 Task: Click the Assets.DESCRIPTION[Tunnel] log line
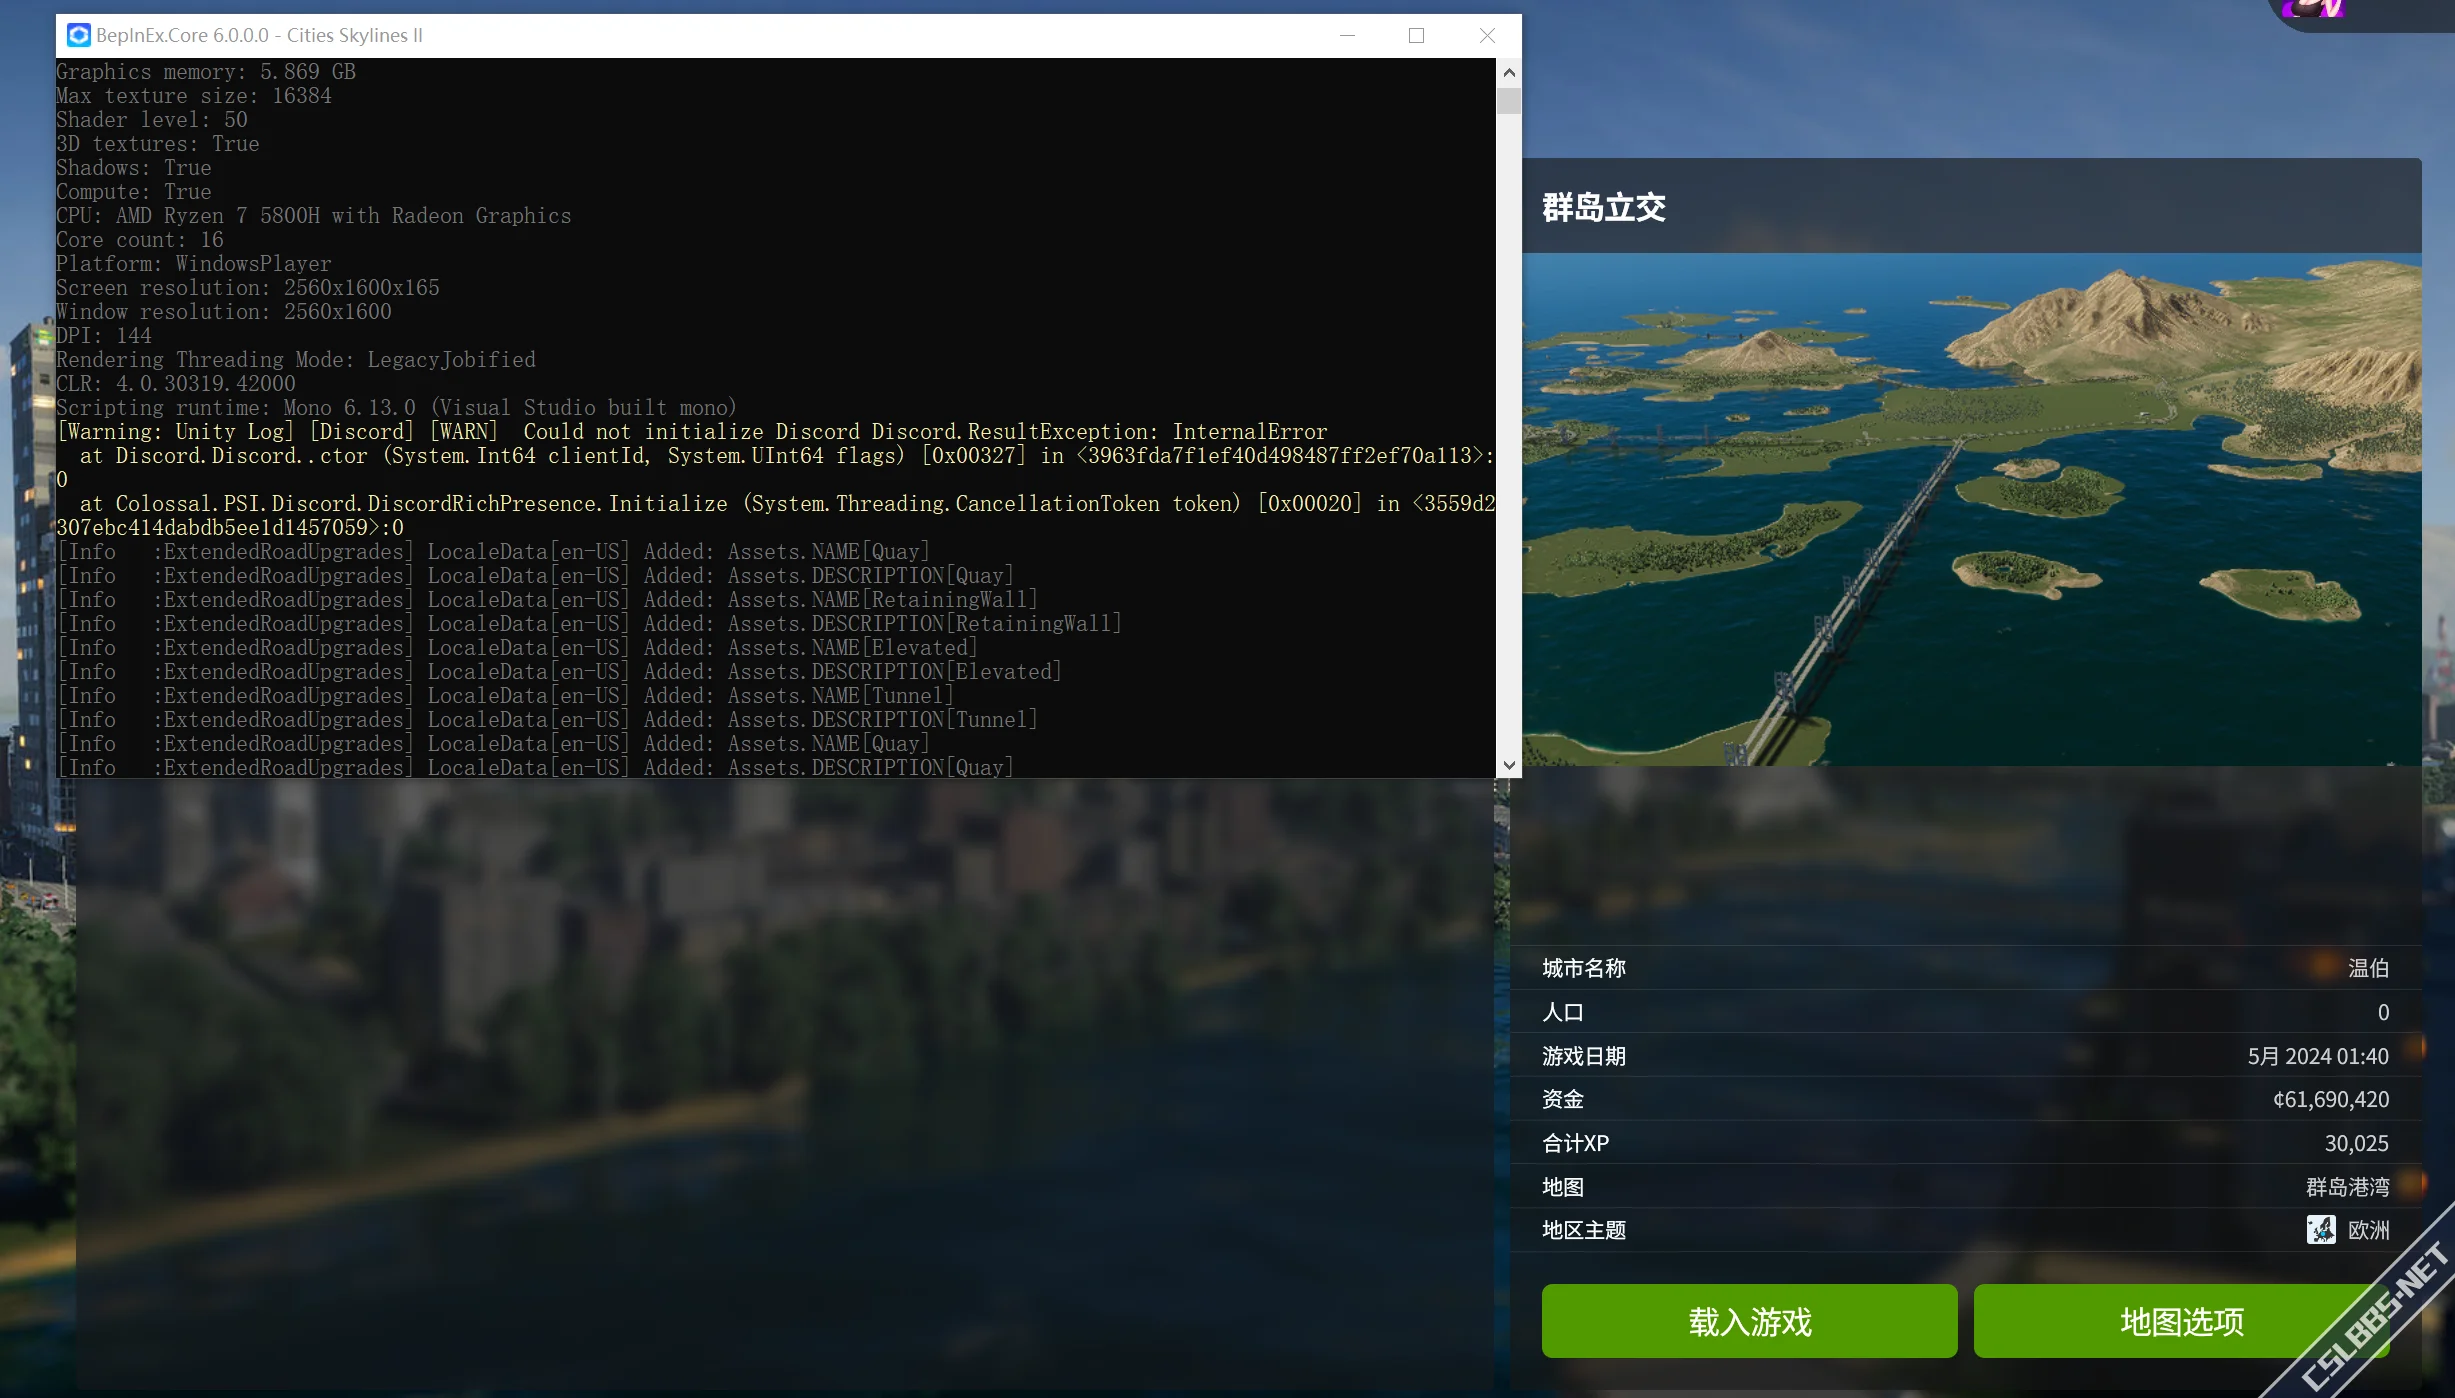pyautogui.click(x=548, y=720)
